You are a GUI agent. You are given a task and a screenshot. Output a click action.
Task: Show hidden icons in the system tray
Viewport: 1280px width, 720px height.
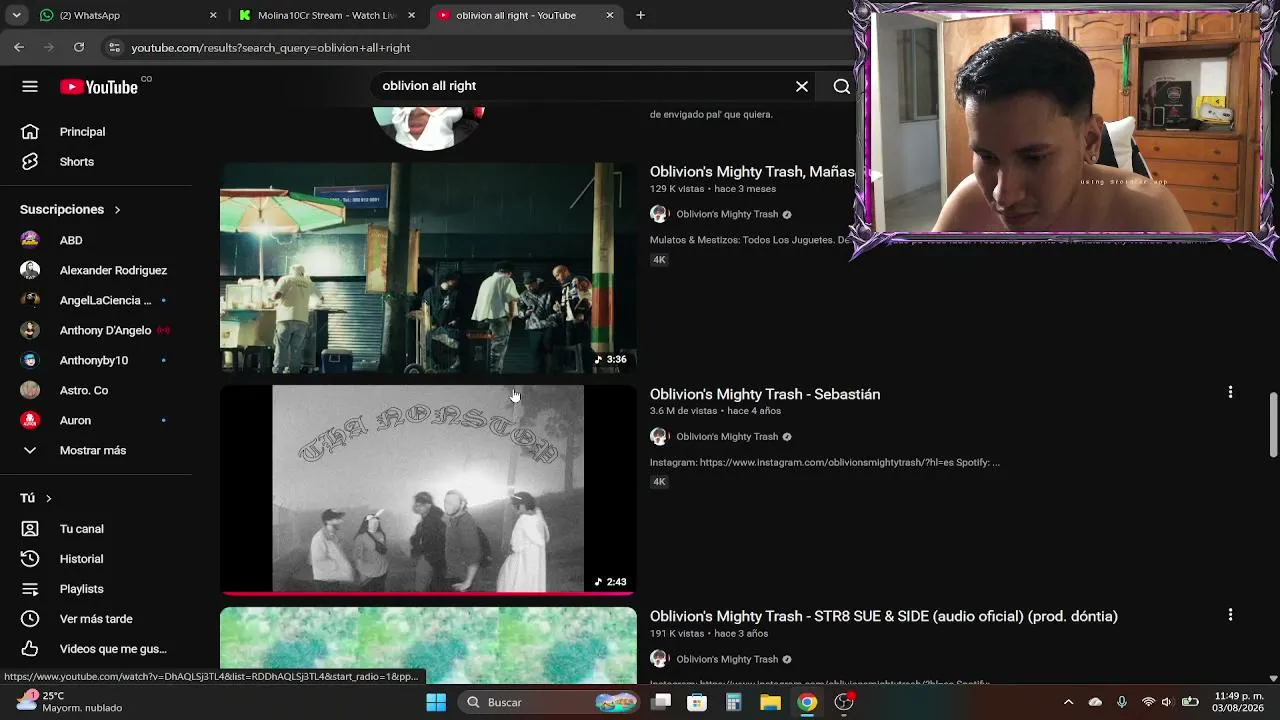click(1068, 702)
